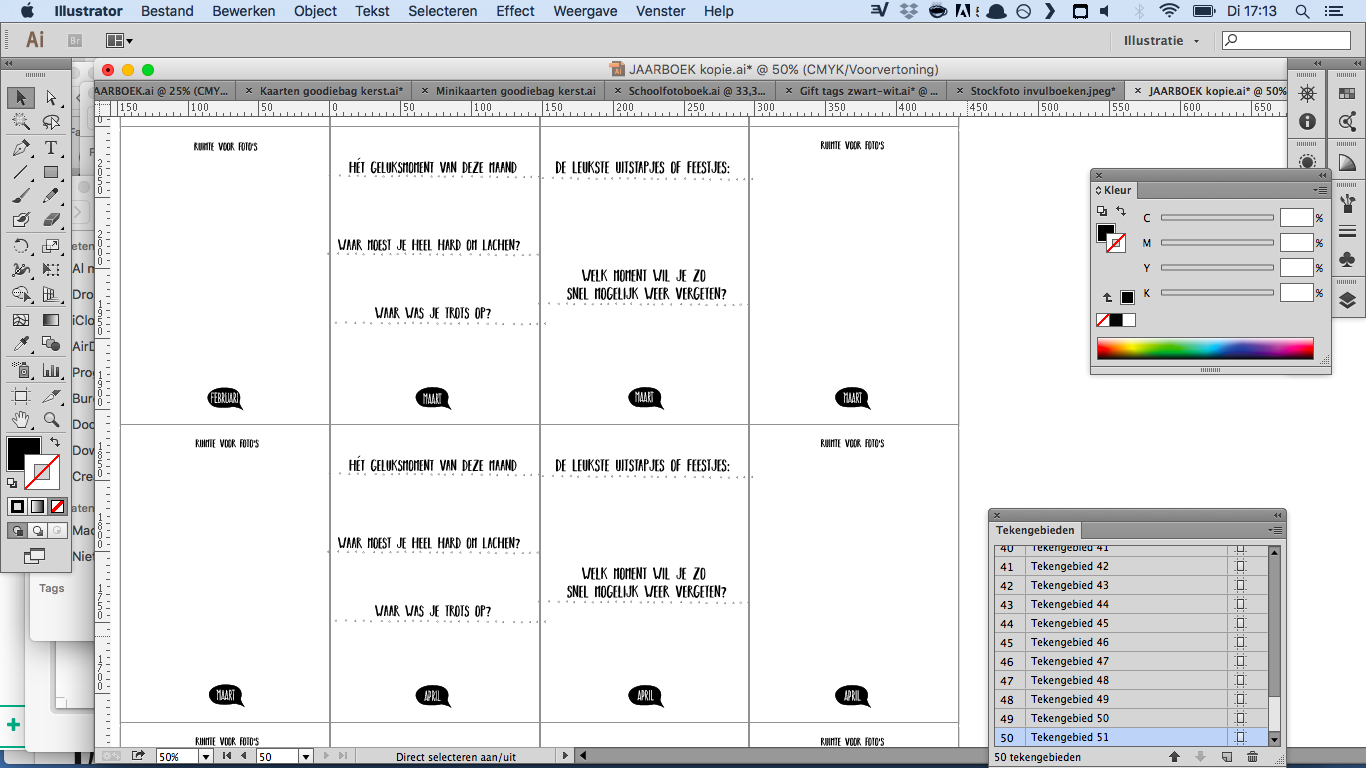Image resolution: width=1366 pixels, height=768 pixels.
Task: Create new artboard in Tekengebieden panel
Action: point(1227,757)
